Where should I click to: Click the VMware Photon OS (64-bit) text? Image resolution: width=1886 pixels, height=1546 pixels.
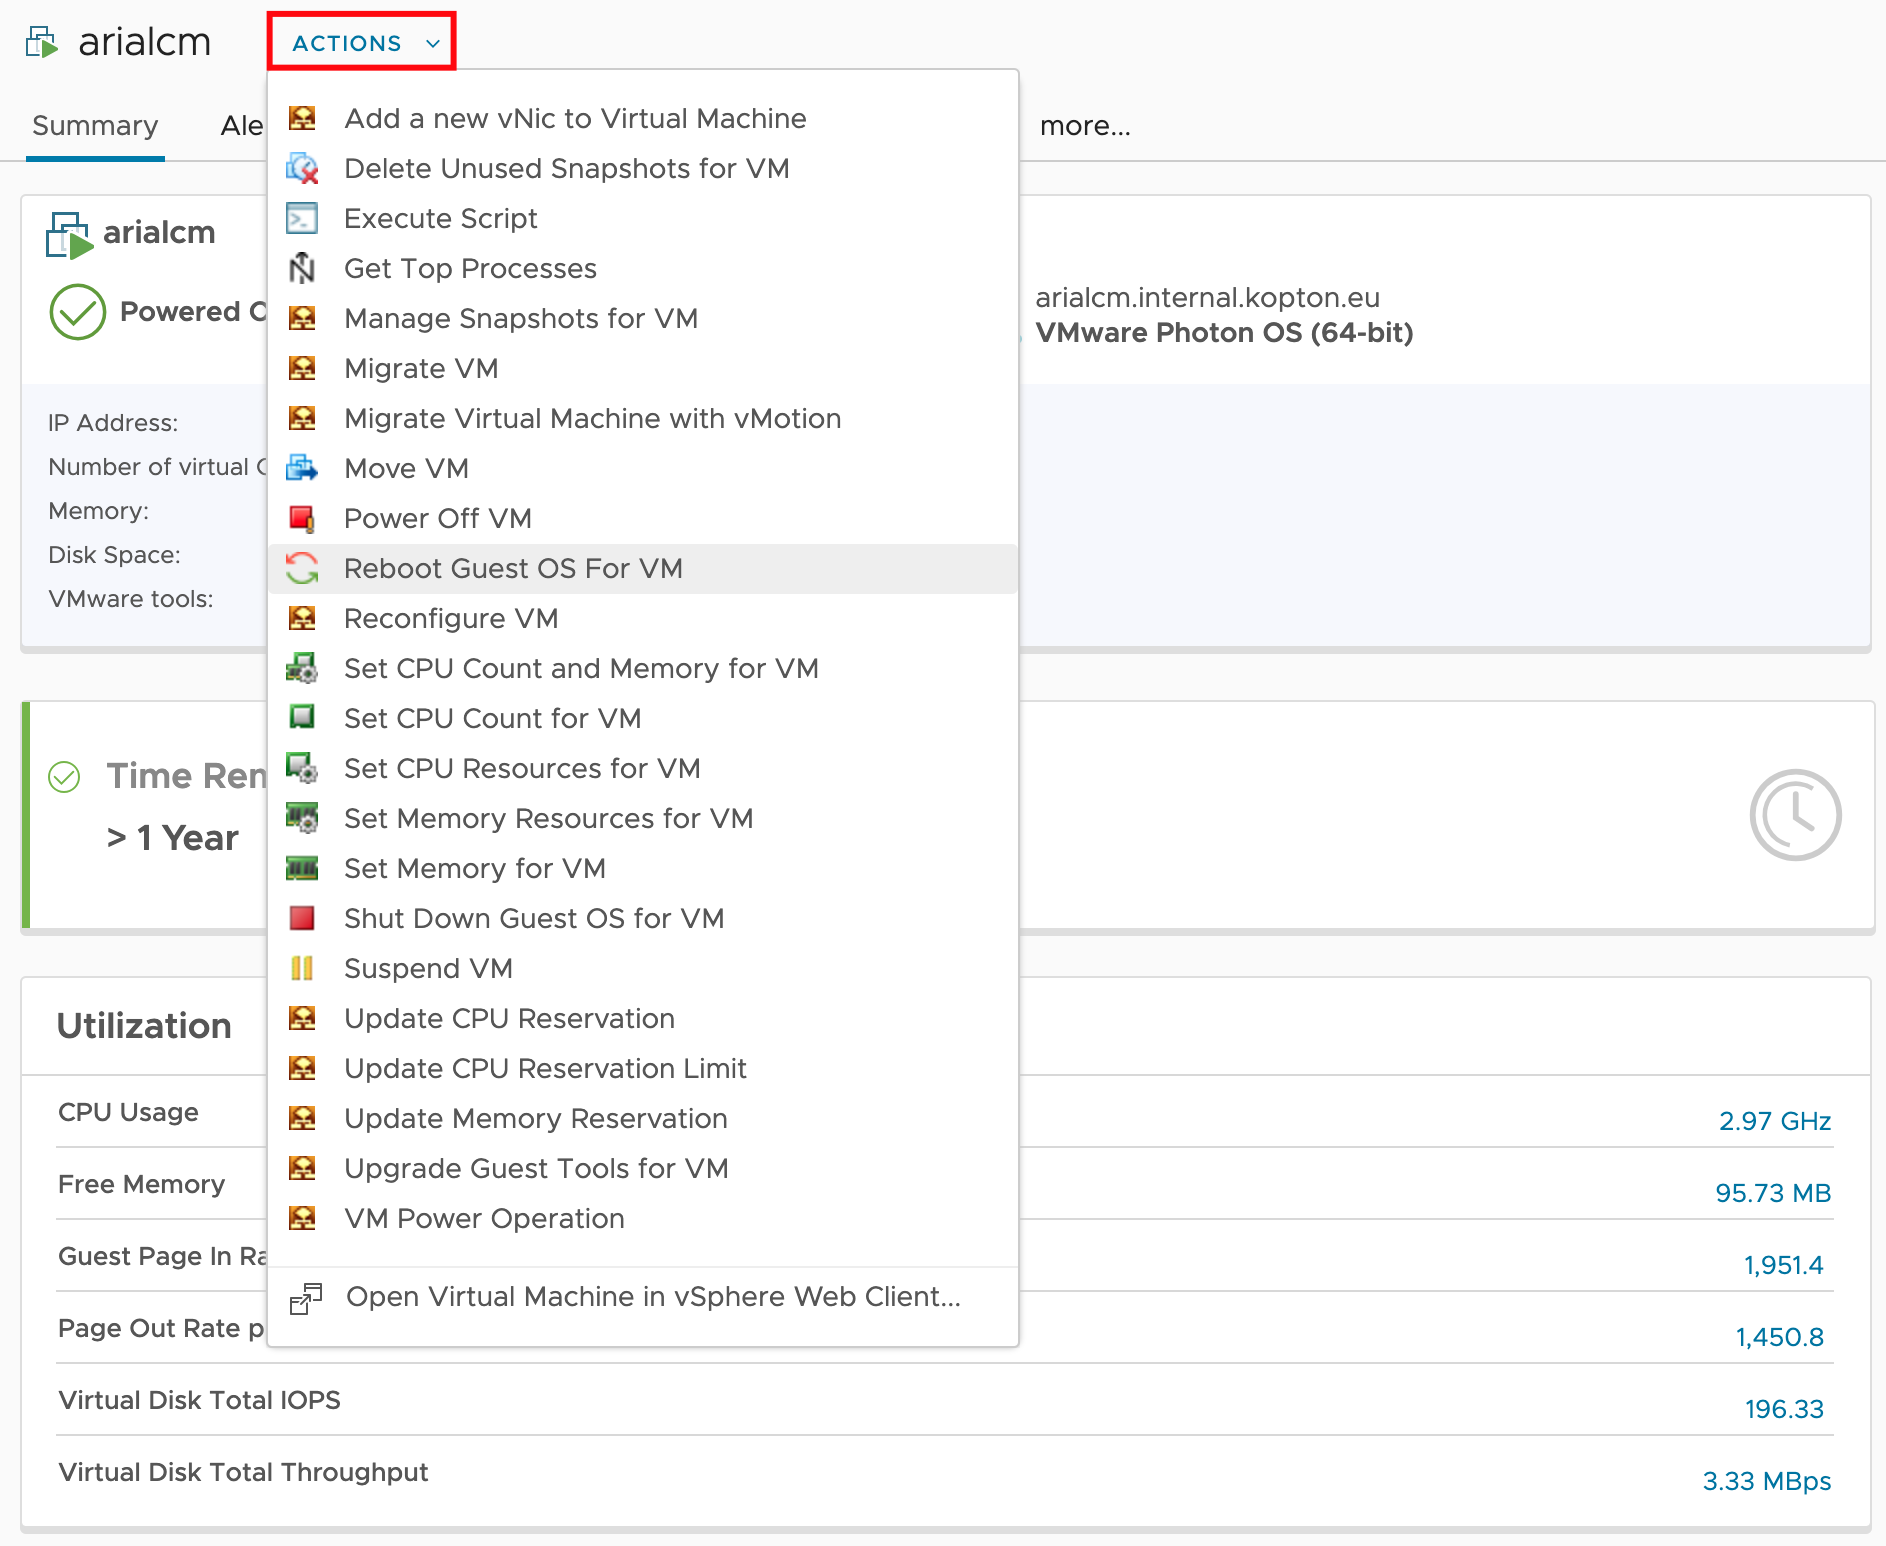tap(1225, 332)
